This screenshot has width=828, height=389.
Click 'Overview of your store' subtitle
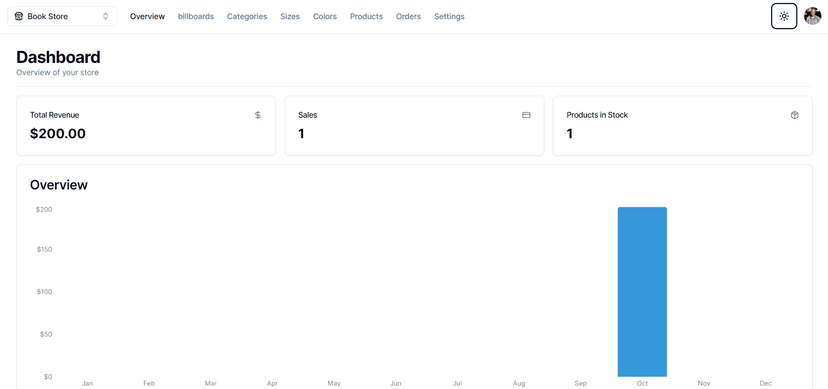(58, 73)
